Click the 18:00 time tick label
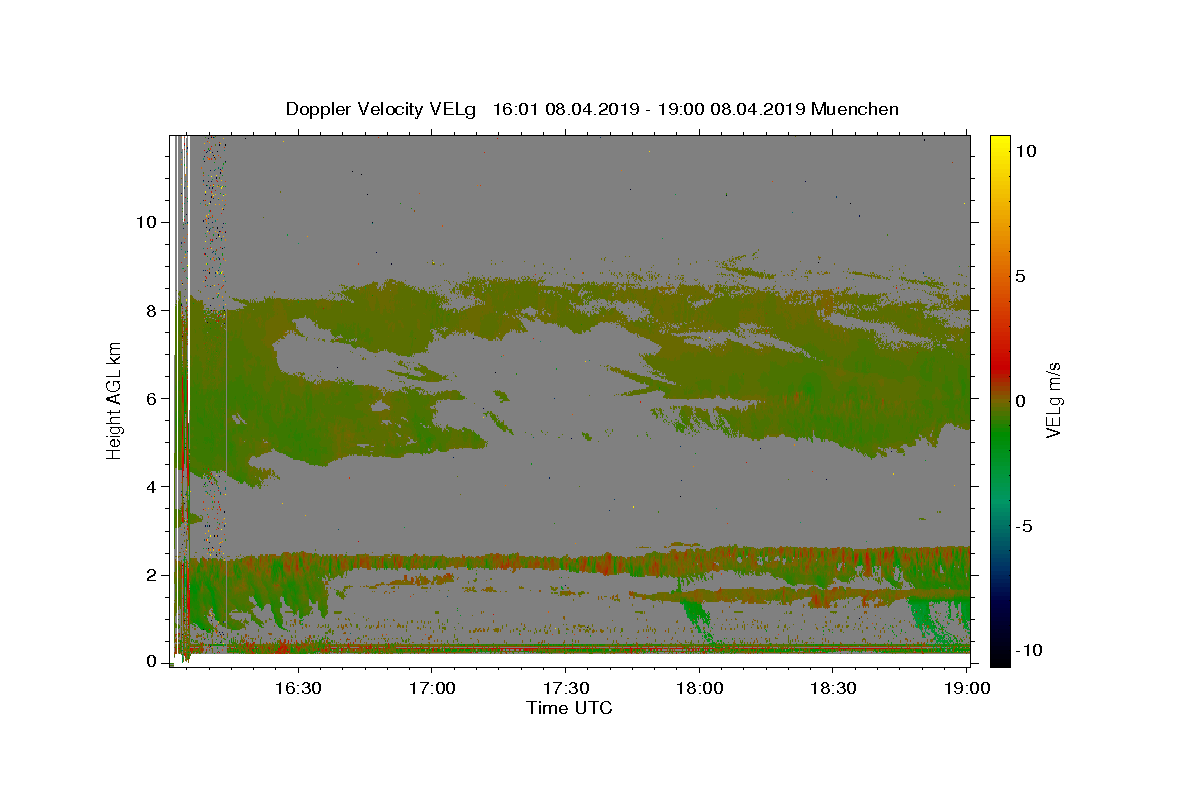 coord(699,688)
